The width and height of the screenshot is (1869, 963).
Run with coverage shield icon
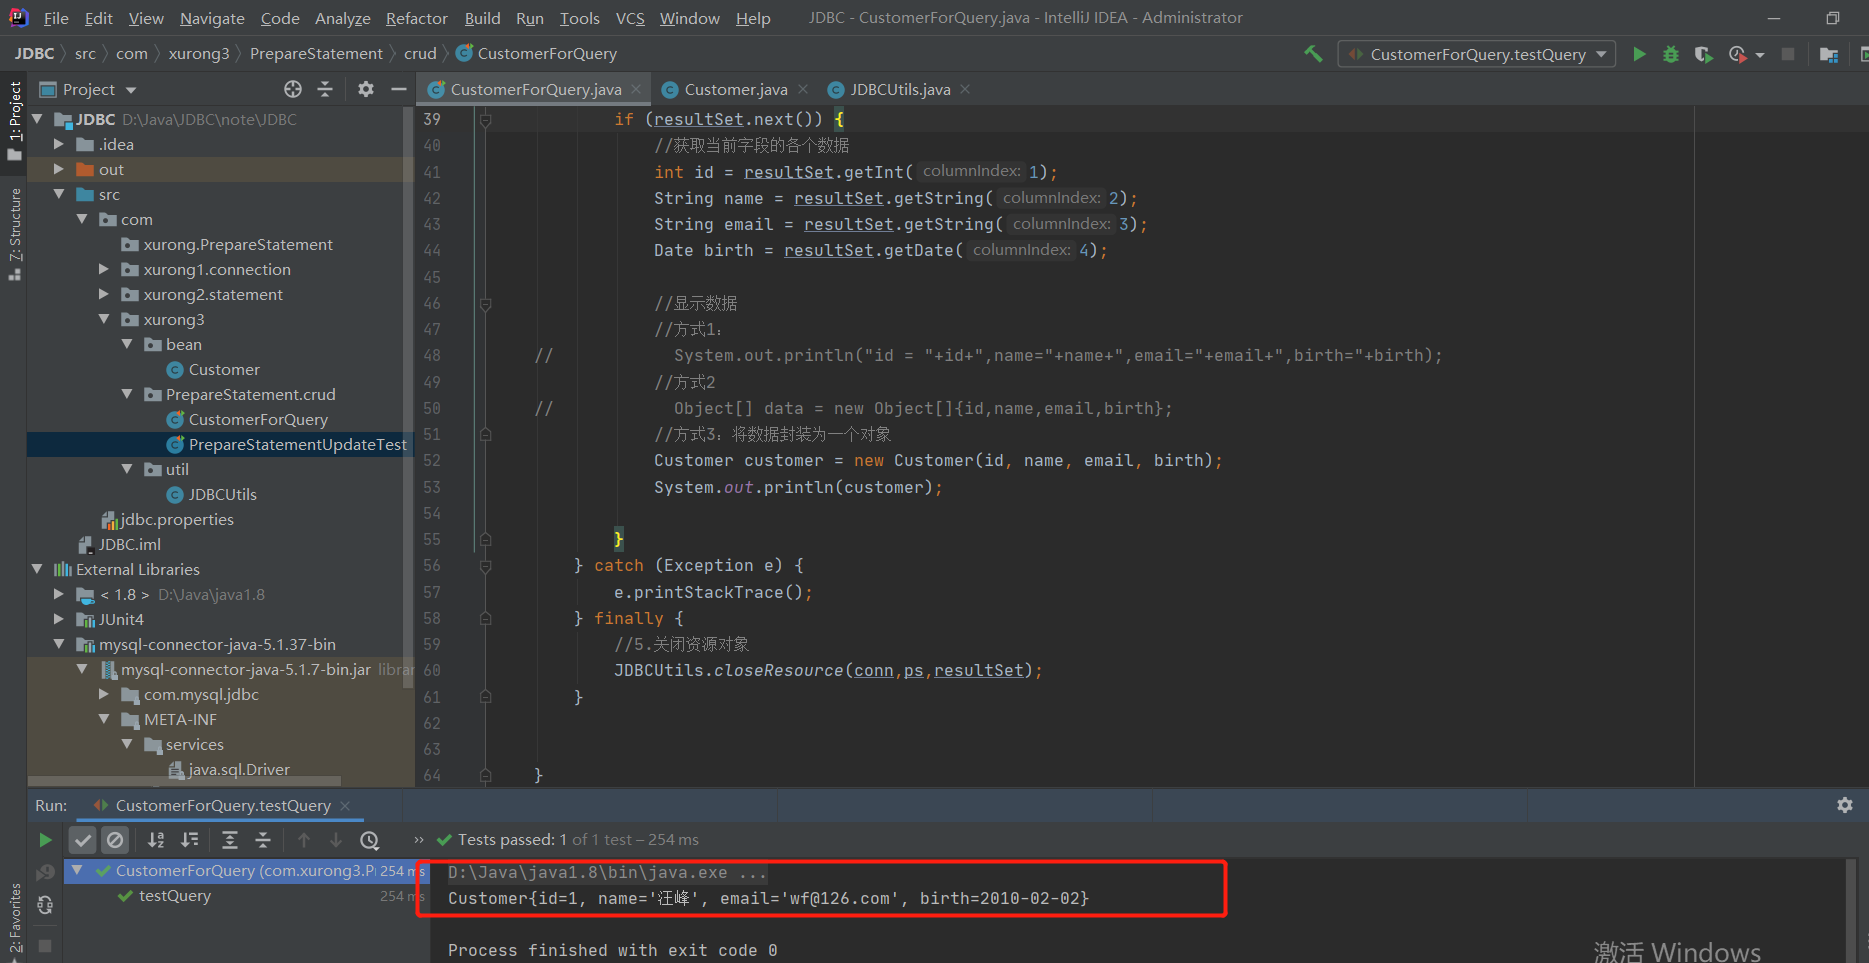(x=1703, y=54)
